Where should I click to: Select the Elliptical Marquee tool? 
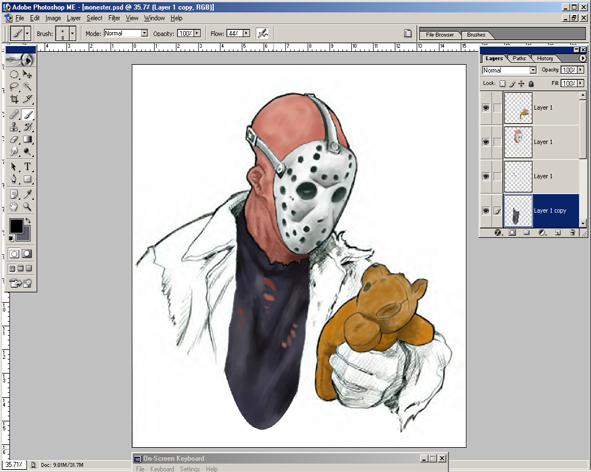(14, 74)
